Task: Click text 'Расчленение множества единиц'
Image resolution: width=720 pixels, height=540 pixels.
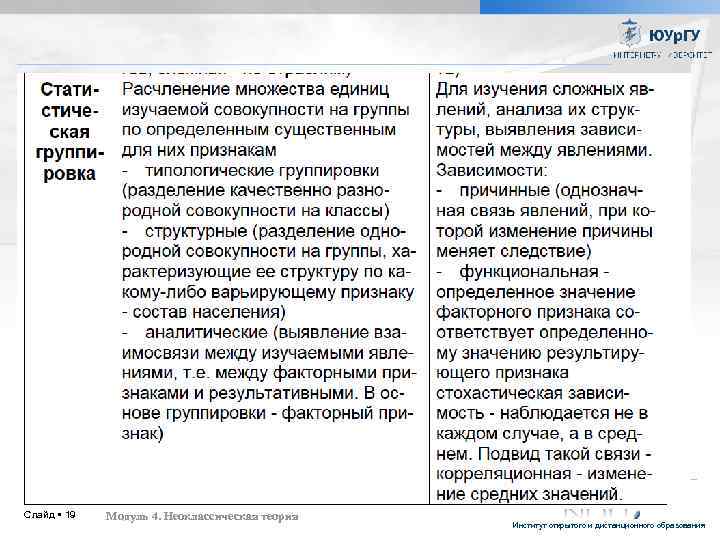Action: click(255, 89)
